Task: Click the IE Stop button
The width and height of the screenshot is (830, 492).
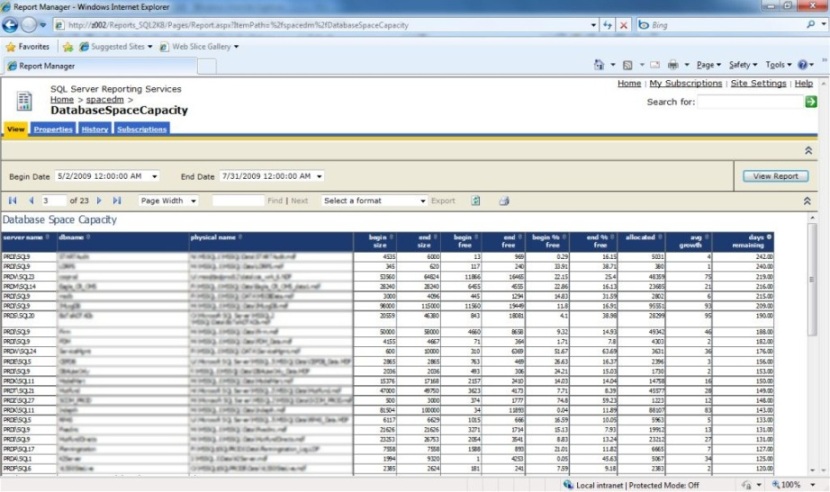Action: point(624,25)
